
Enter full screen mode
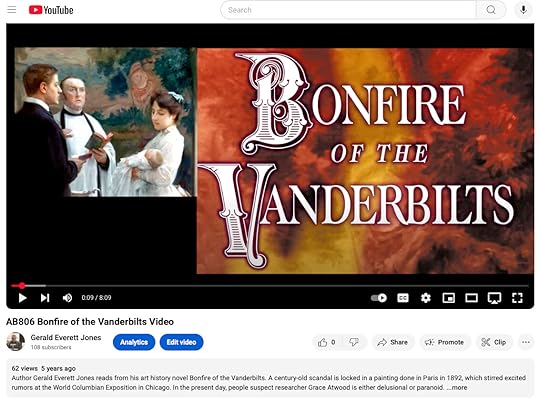click(517, 298)
